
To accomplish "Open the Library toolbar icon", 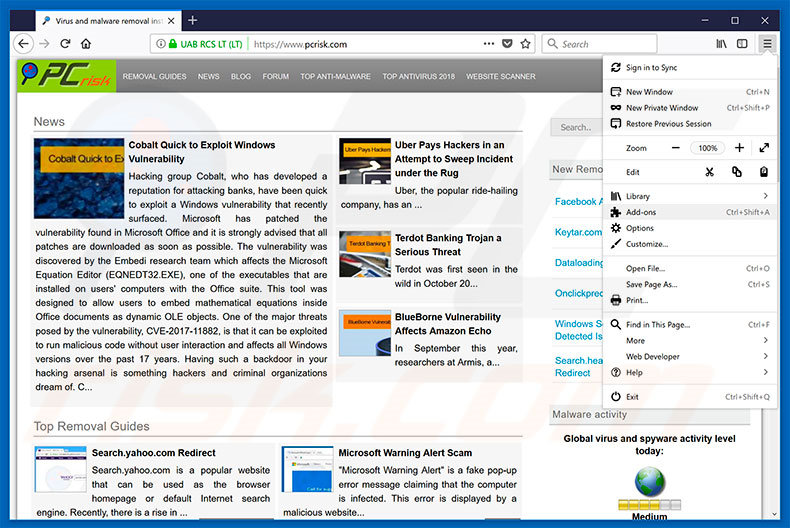I will 721,44.
